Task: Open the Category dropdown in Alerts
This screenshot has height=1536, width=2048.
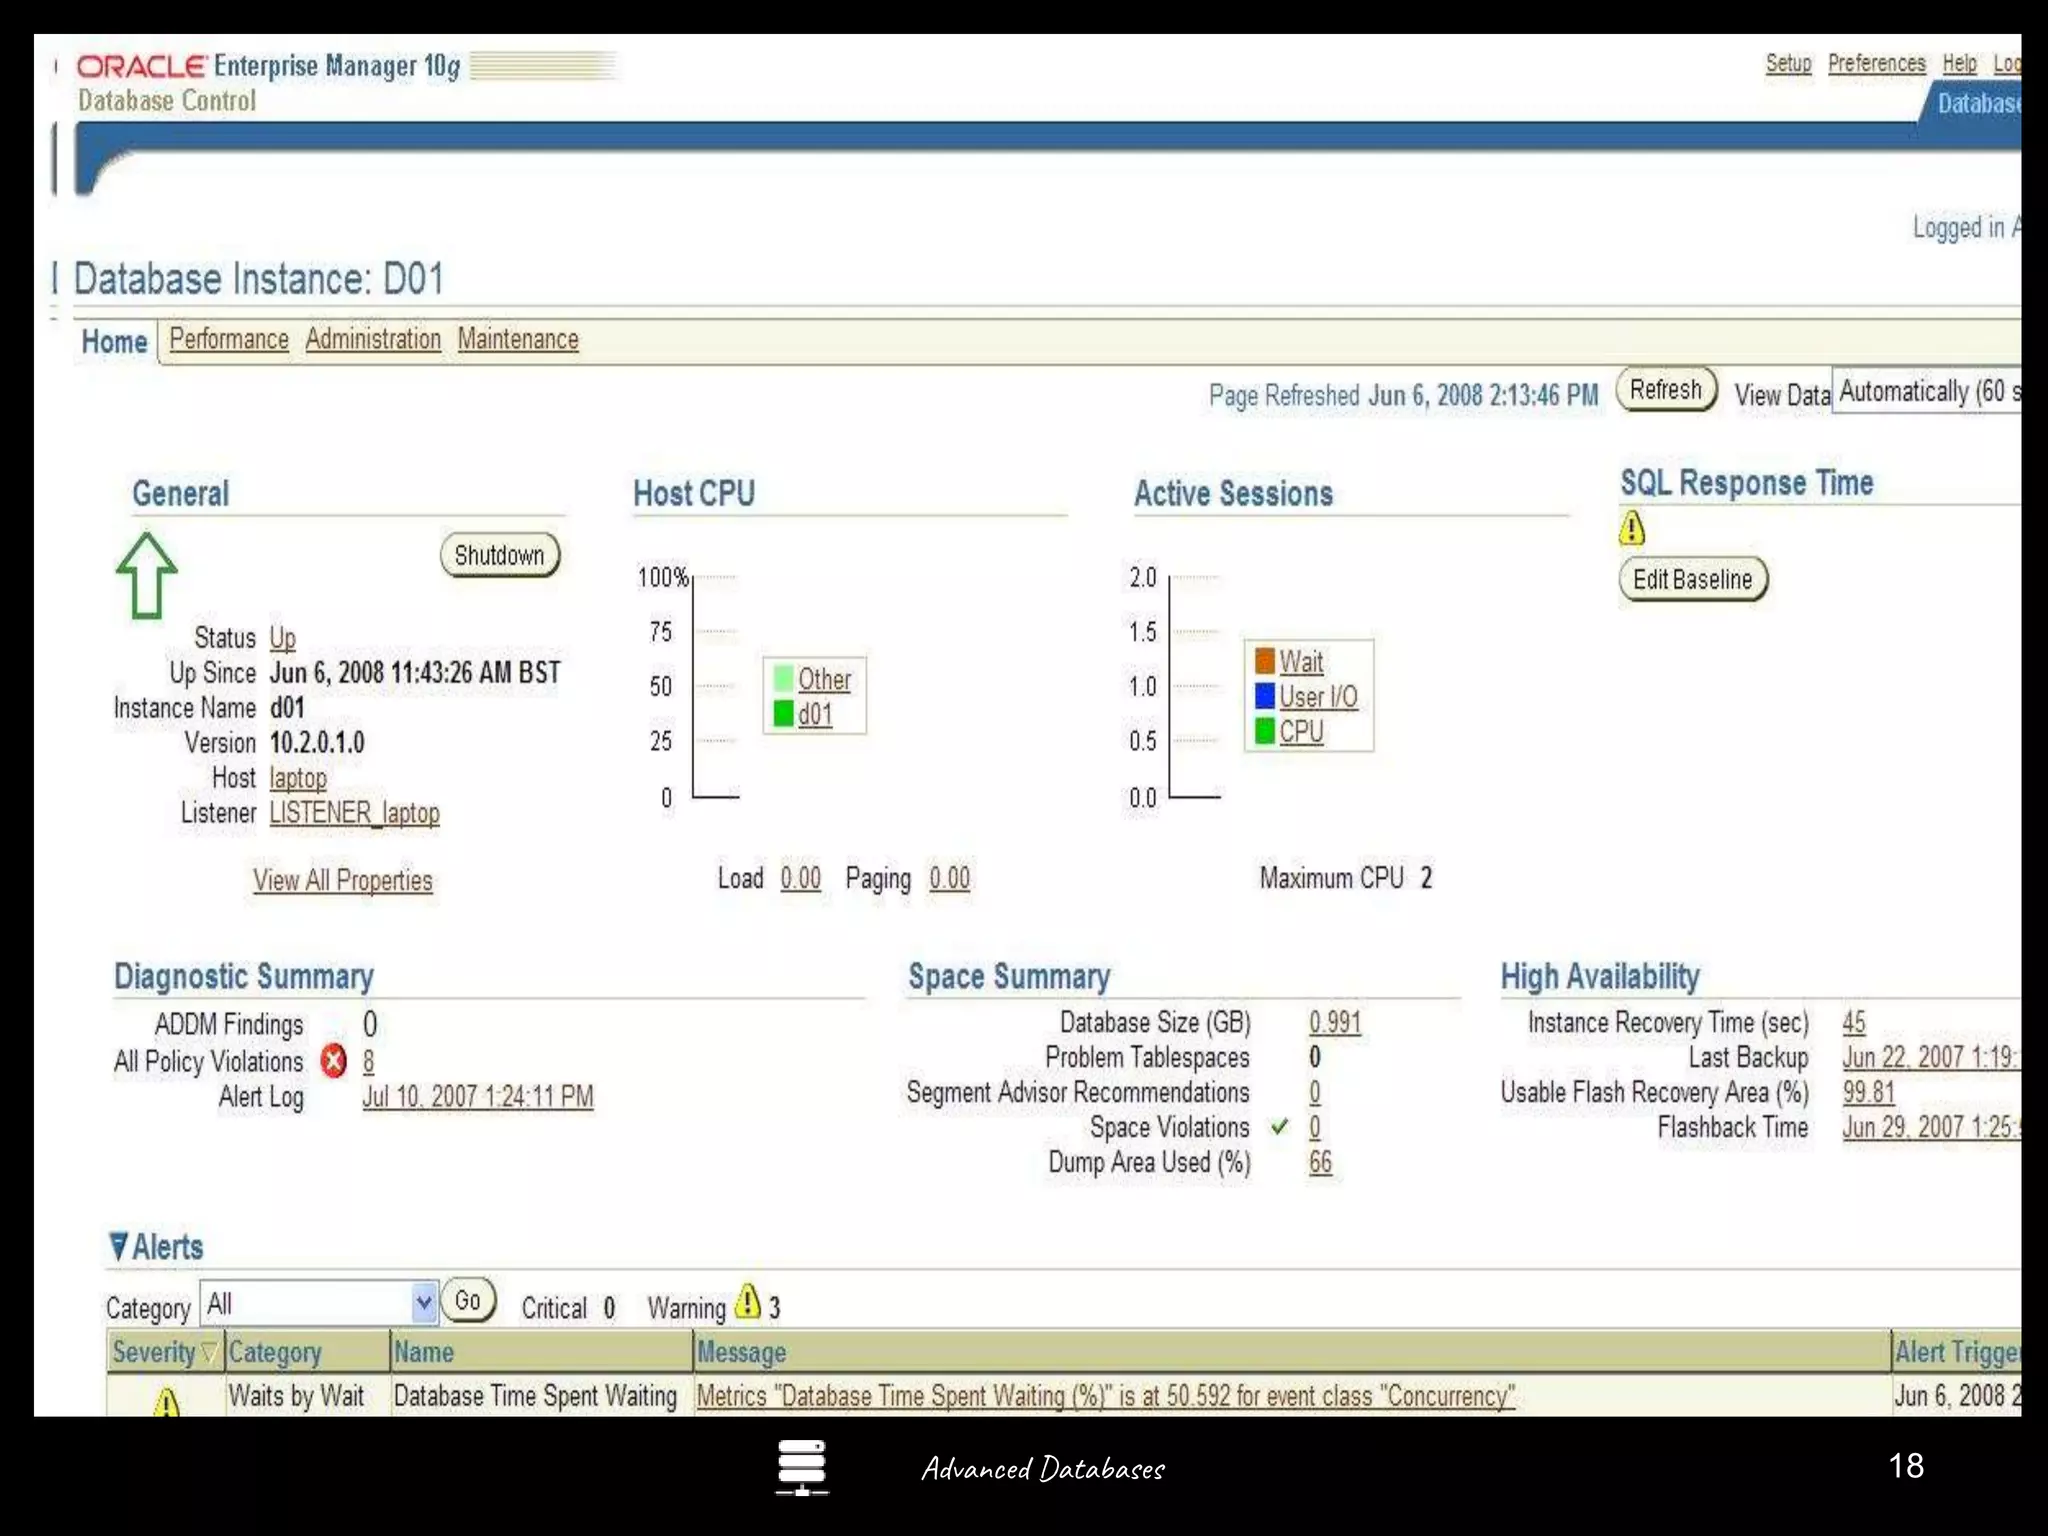Action: (319, 1303)
